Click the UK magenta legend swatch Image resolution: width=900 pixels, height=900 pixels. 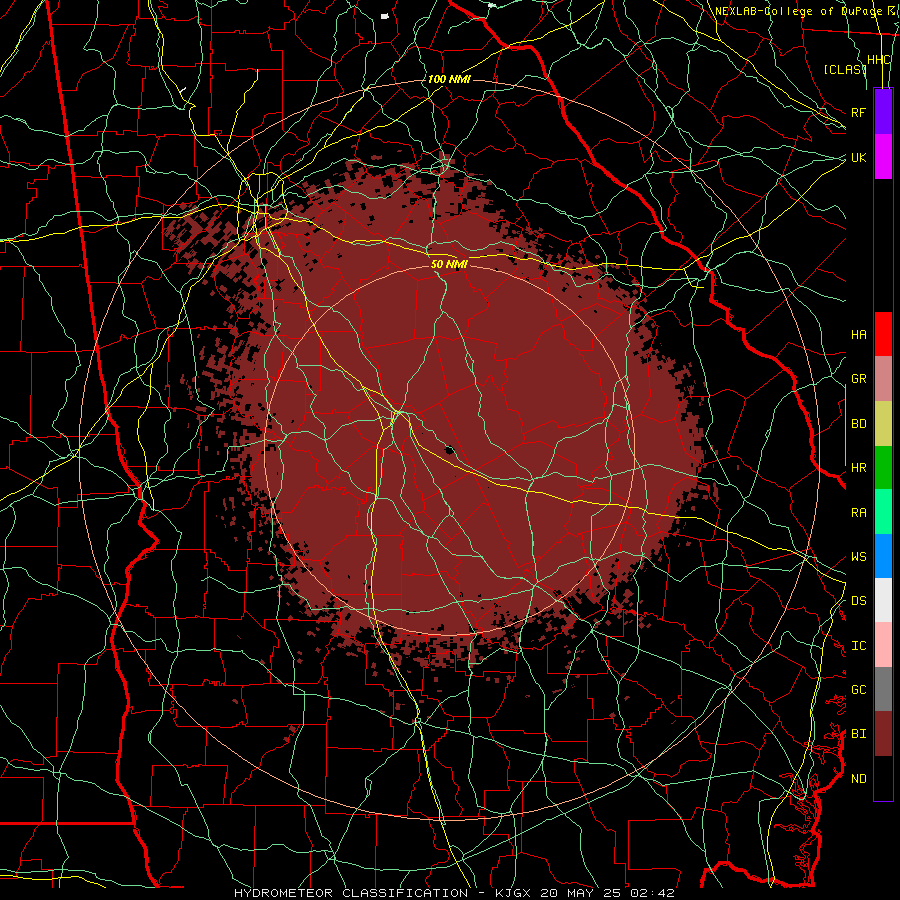(883, 157)
